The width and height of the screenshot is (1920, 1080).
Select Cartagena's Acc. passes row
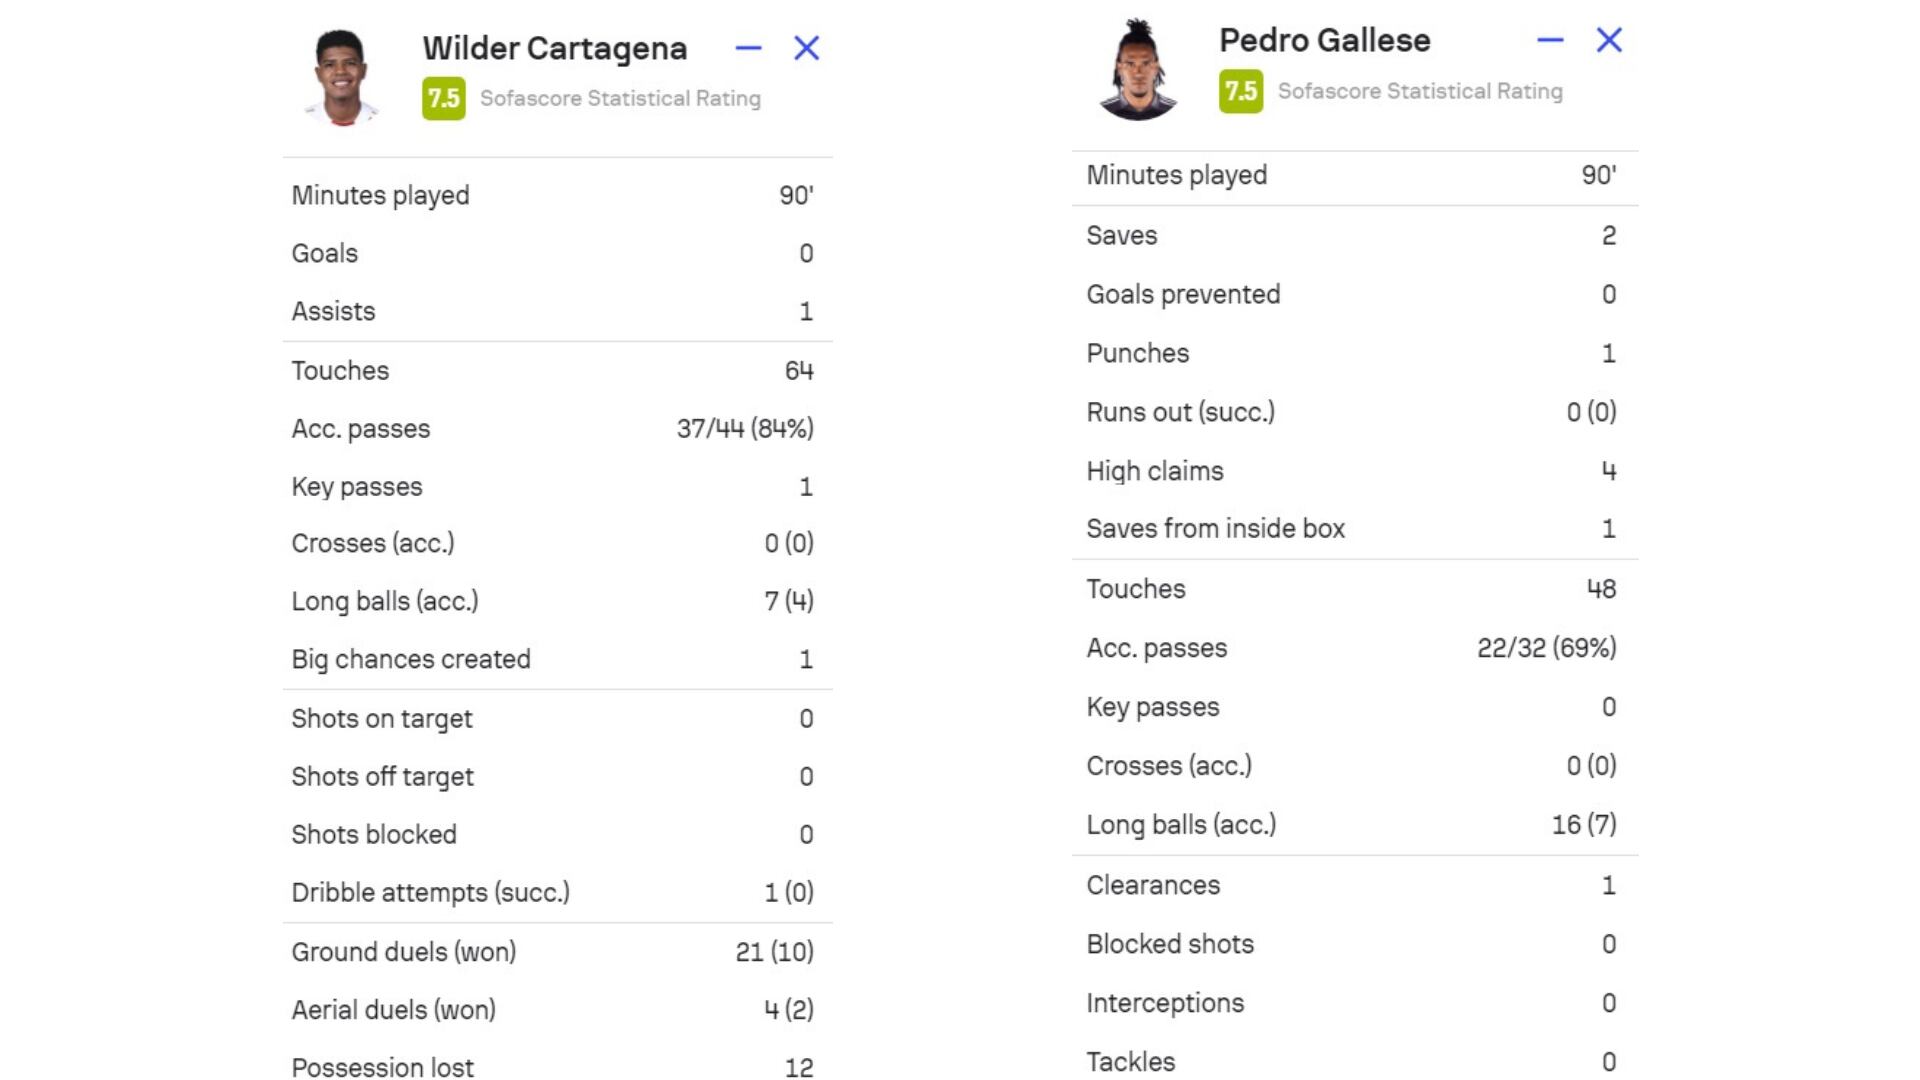552,429
